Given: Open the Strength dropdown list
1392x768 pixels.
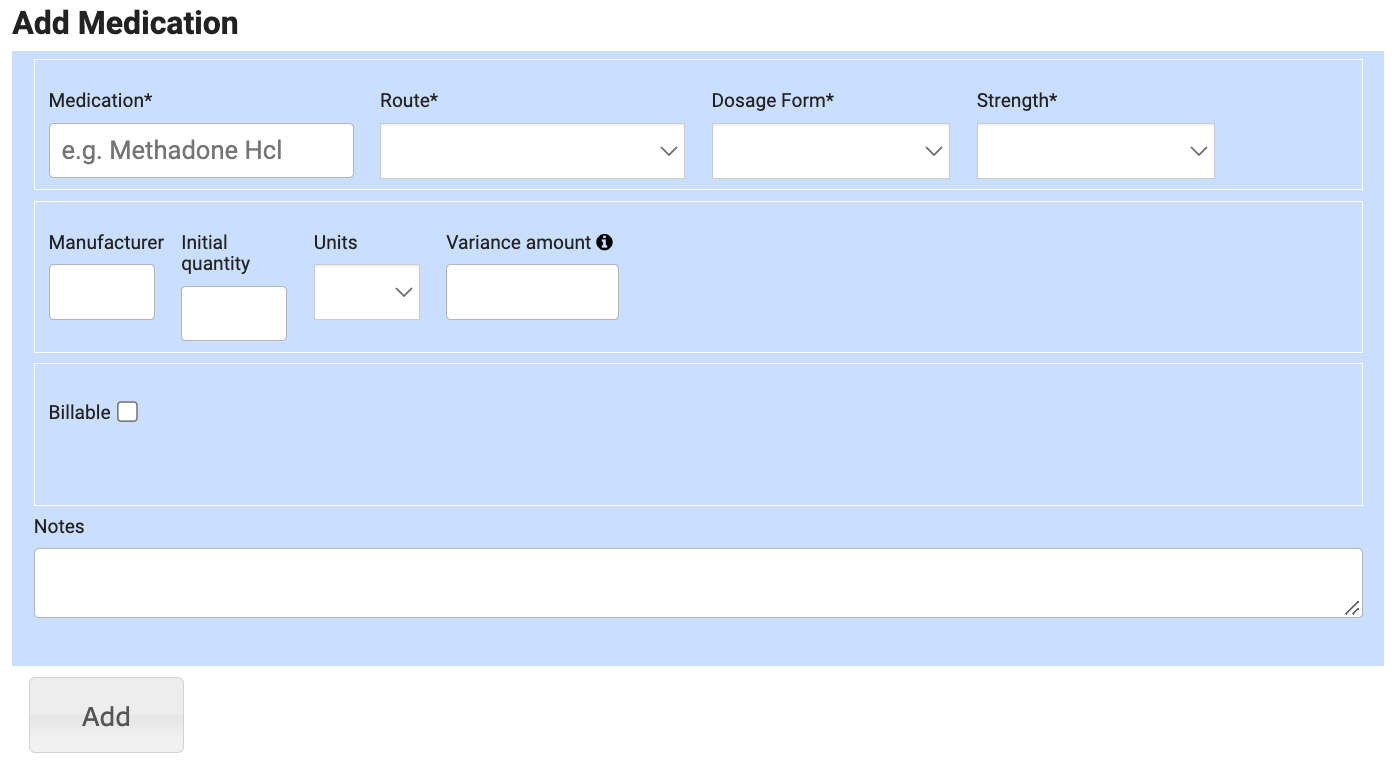Looking at the screenshot, I should click(1095, 151).
